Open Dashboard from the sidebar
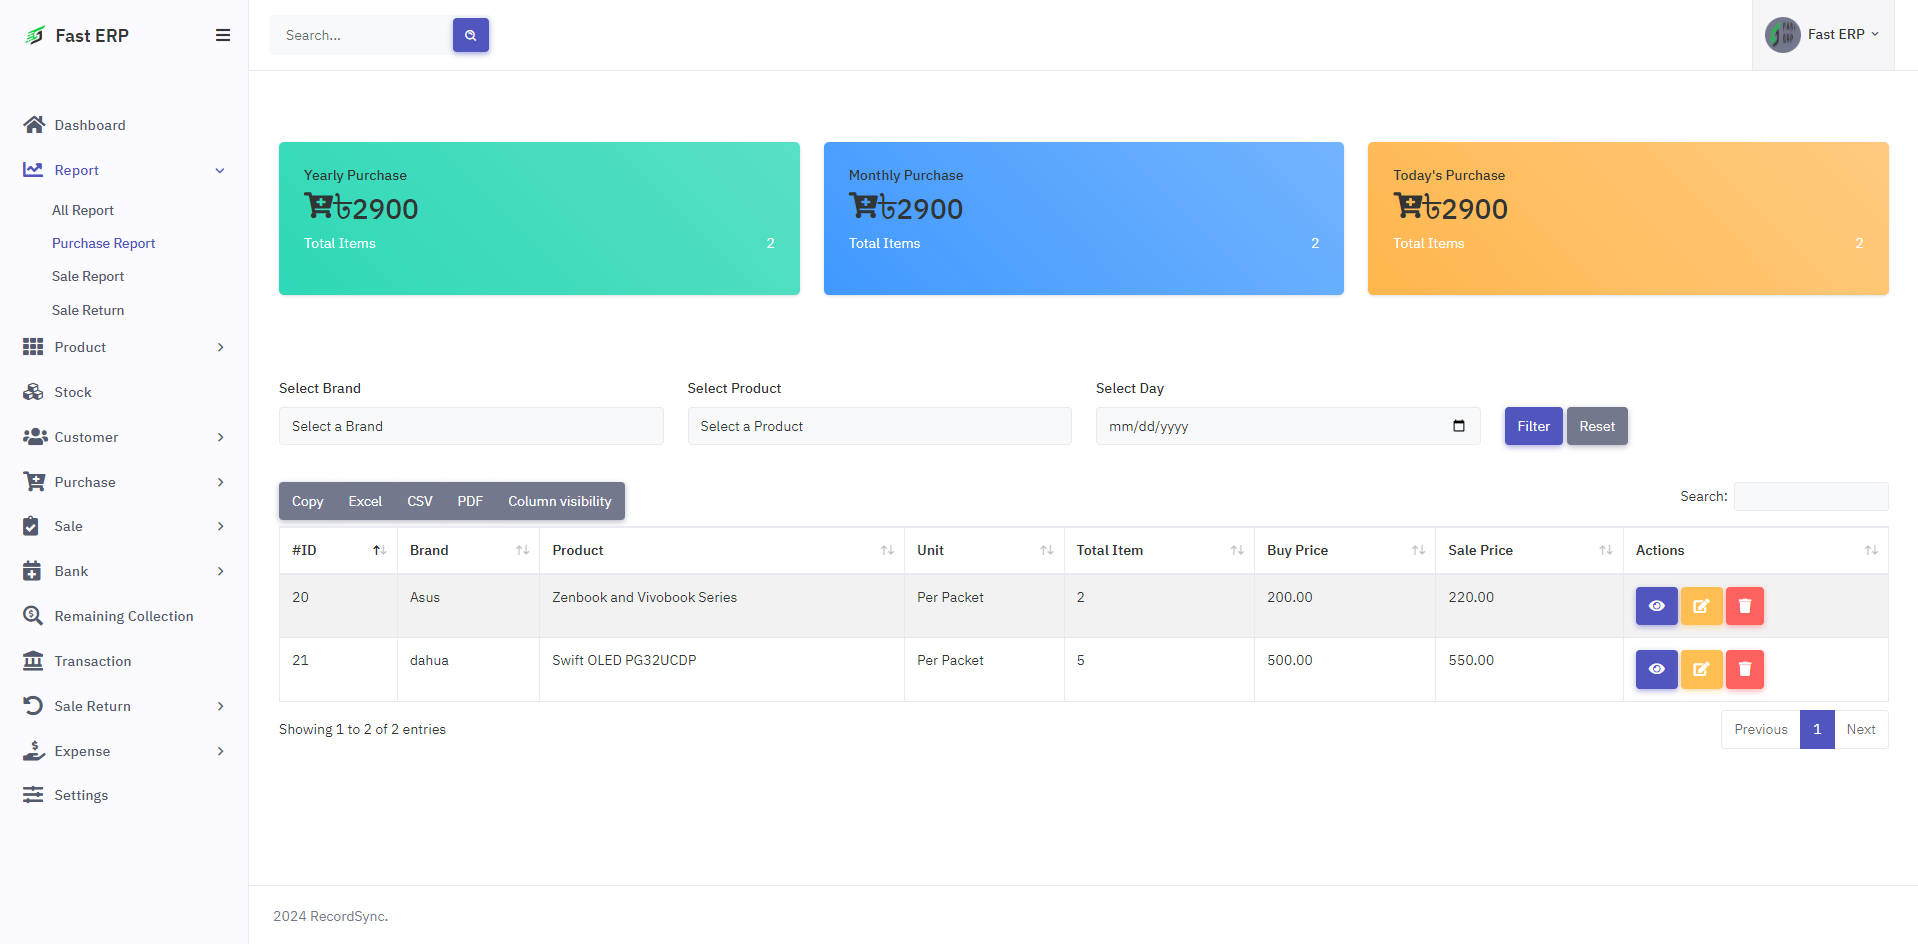This screenshot has width=1918, height=944. coord(89,125)
